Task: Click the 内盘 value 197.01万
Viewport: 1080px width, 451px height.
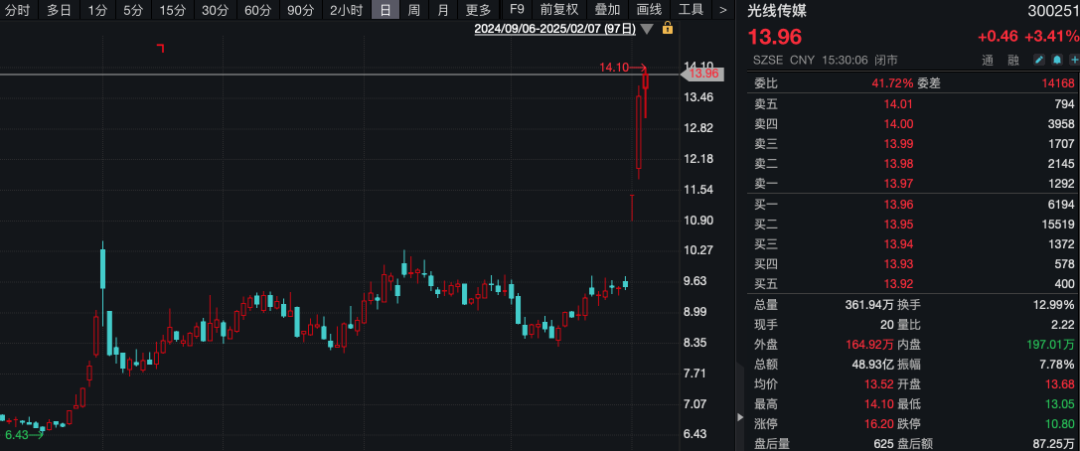Action: [1050, 344]
